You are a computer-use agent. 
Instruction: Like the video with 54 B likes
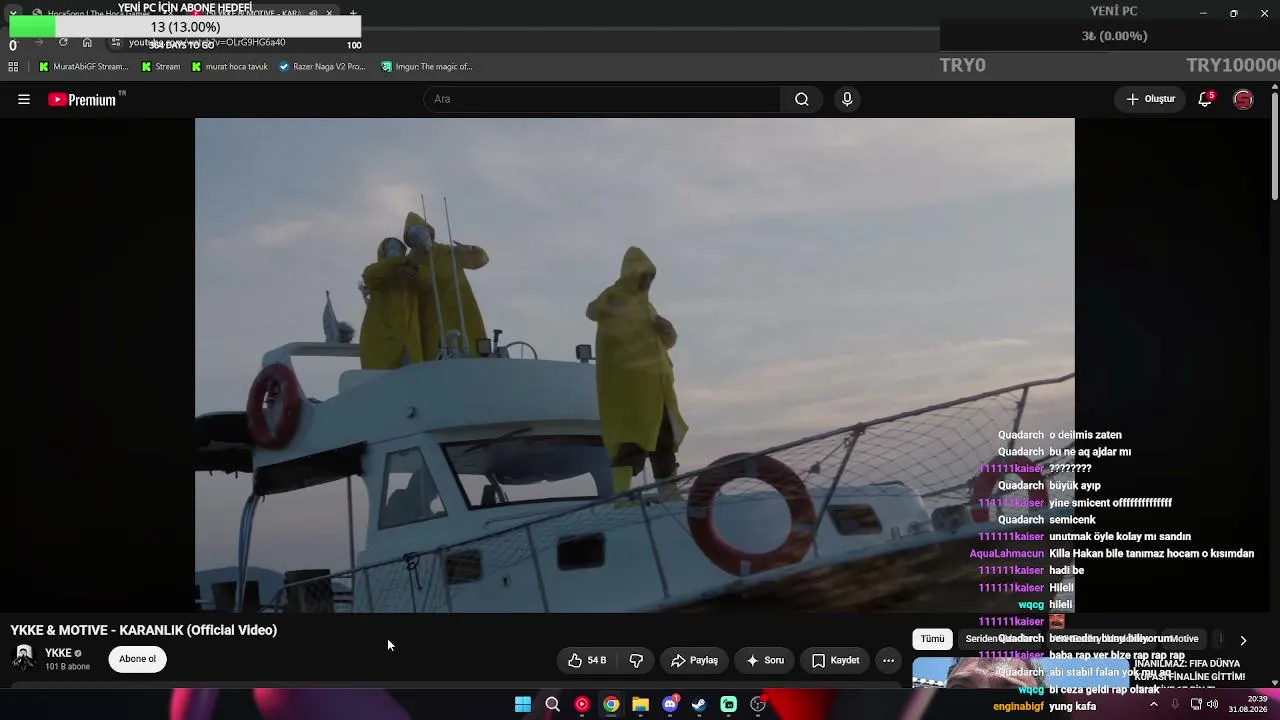click(x=586, y=660)
